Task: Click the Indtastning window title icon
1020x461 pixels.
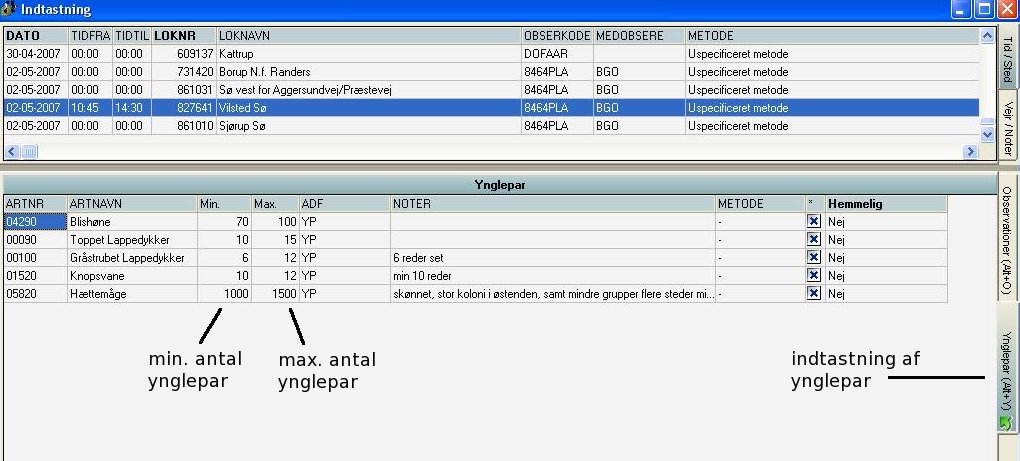Action: pyautogui.click(x=10, y=11)
